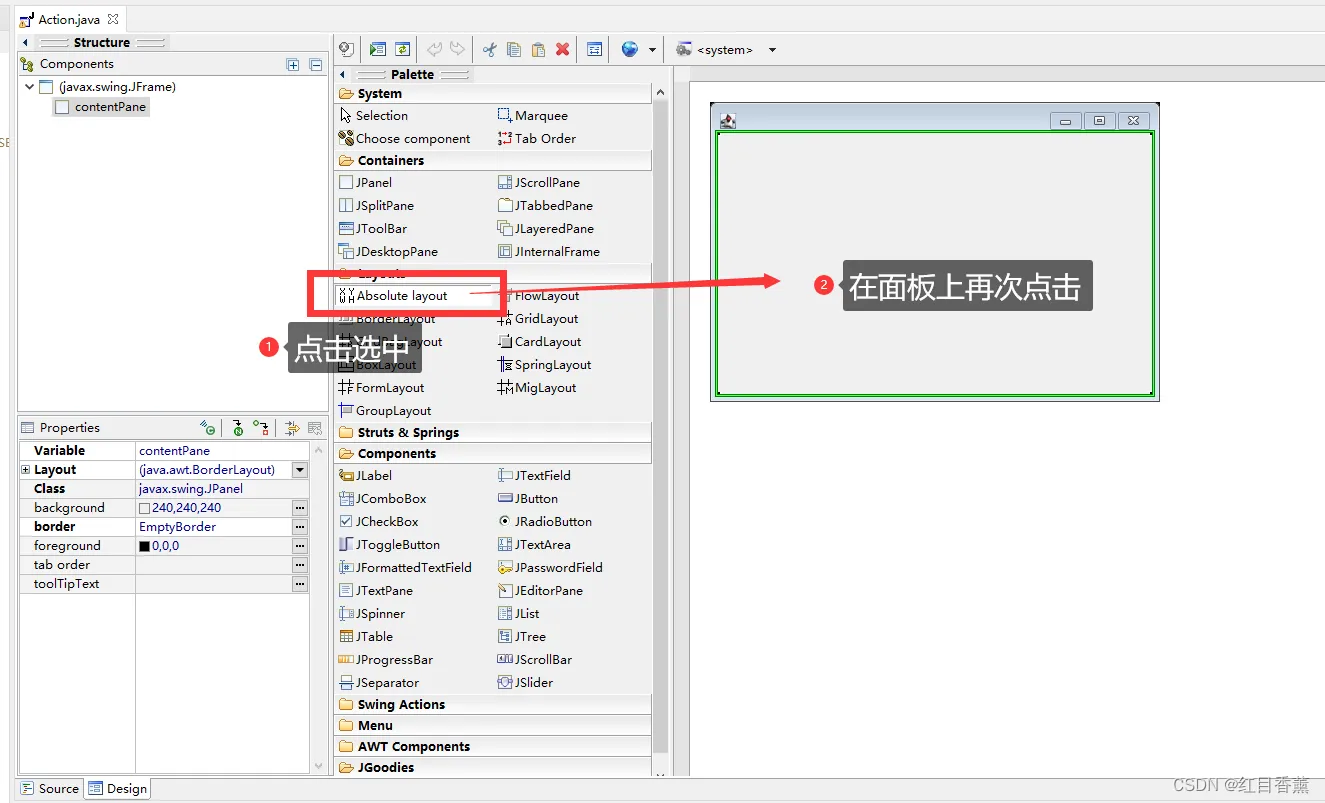The height and width of the screenshot is (803, 1325).
Task: Close the Action.java editor tab
Action: [113, 19]
